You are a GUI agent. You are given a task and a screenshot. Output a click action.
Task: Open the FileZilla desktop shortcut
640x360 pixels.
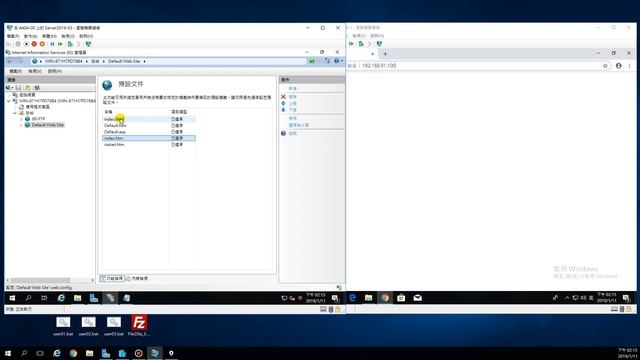click(139, 325)
